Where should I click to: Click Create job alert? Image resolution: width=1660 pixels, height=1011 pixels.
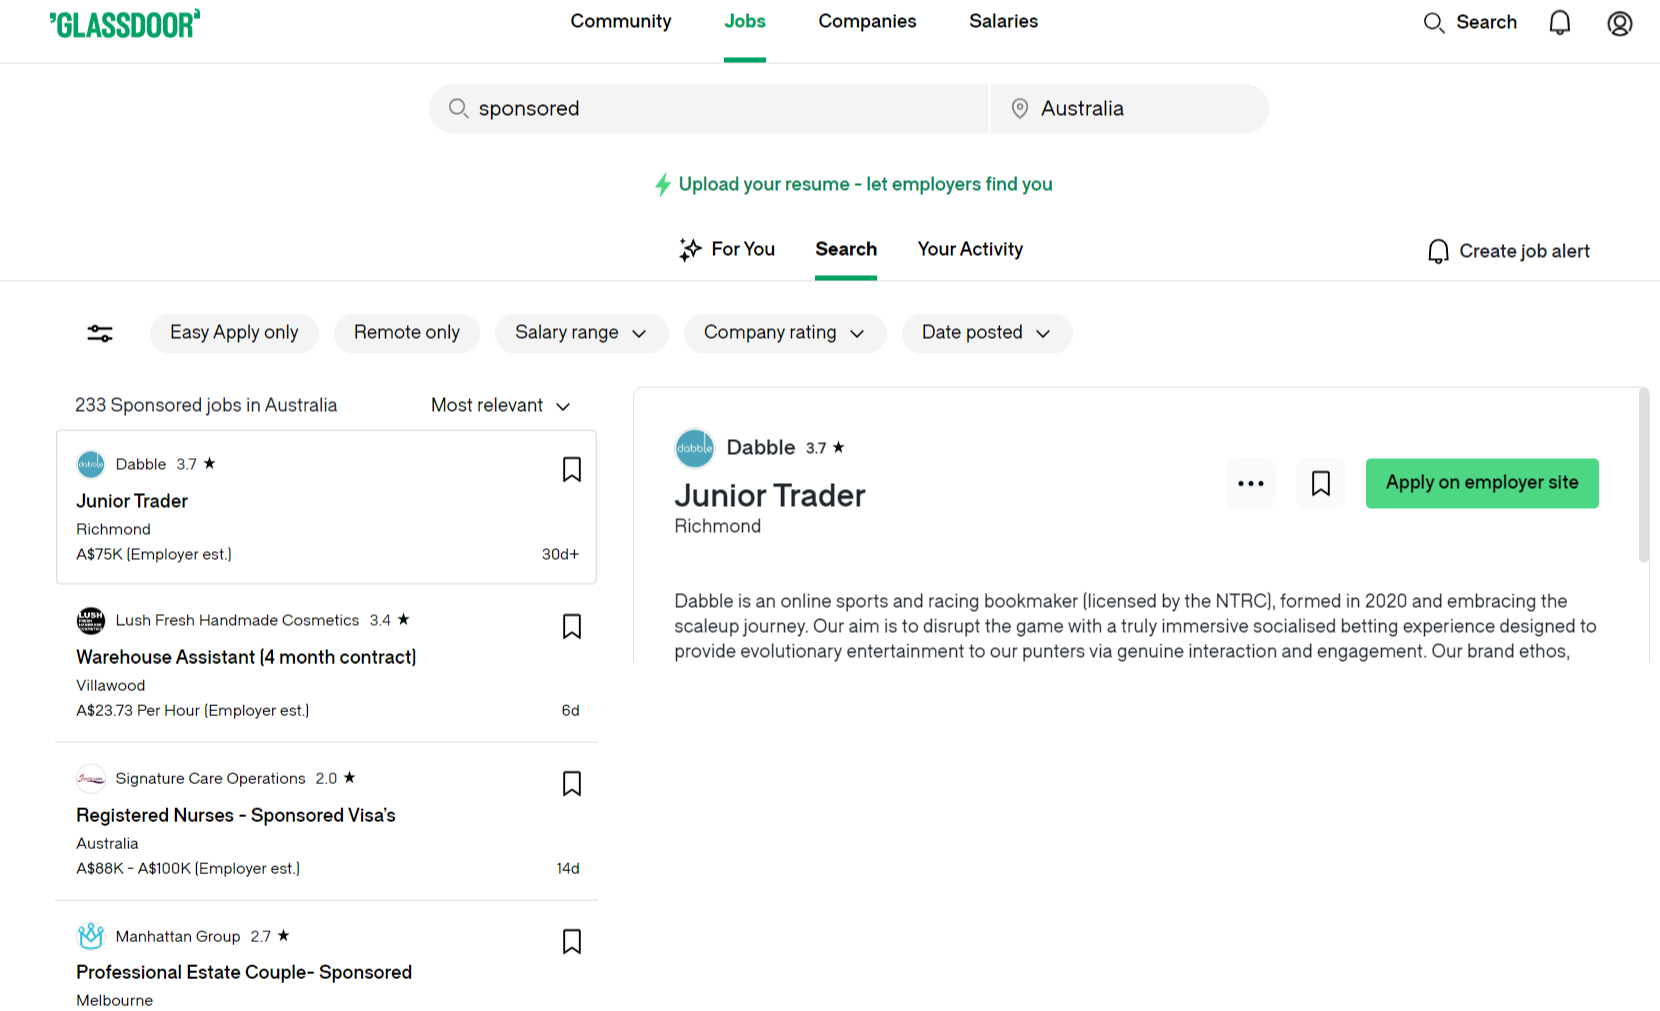click(x=1509, y=251)
